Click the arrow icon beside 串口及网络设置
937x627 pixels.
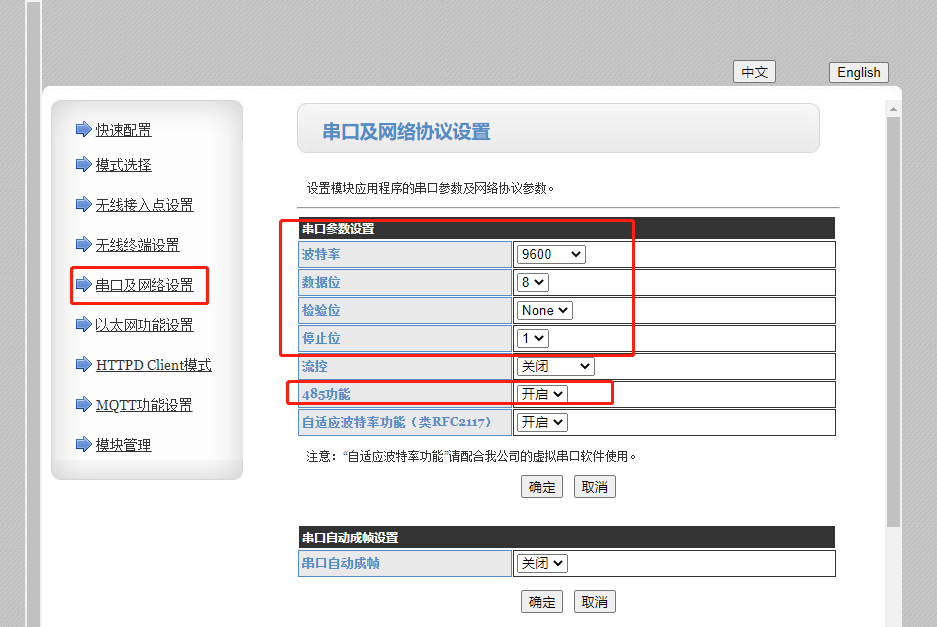pos(83,285)
